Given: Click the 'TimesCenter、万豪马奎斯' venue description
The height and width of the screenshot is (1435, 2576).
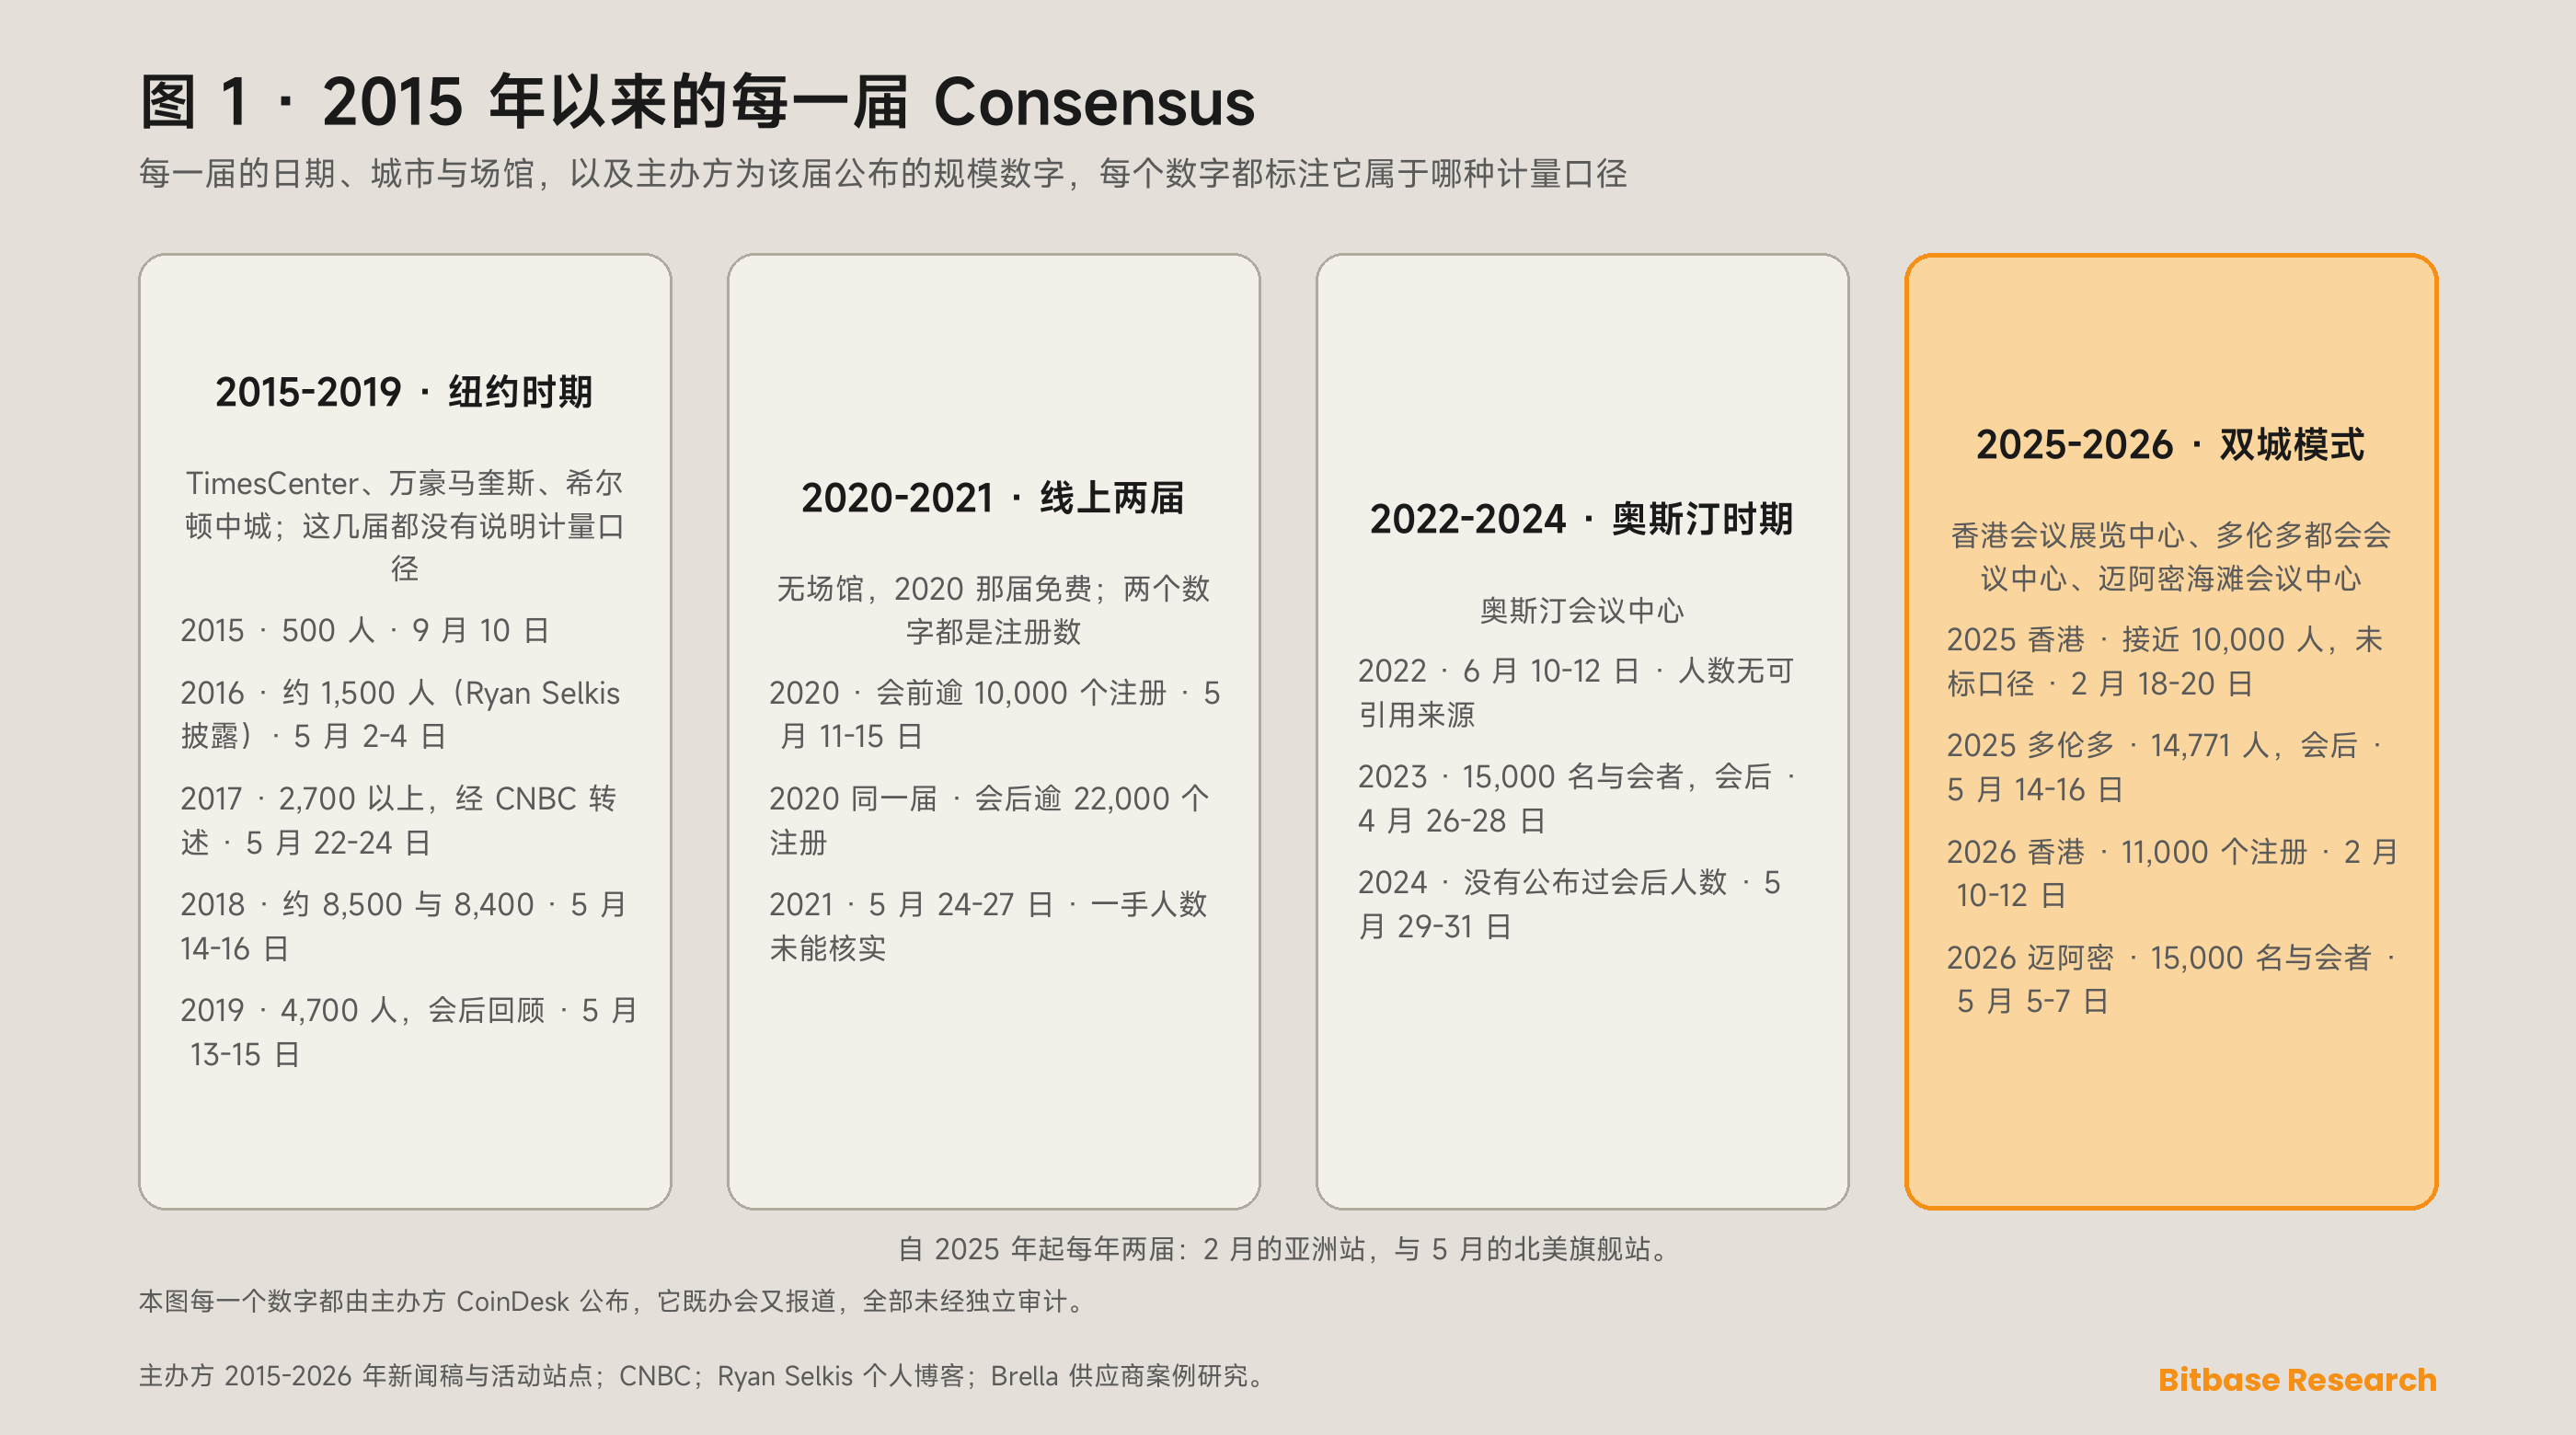Looking at the screenshot, I should [x=404, y=526].
